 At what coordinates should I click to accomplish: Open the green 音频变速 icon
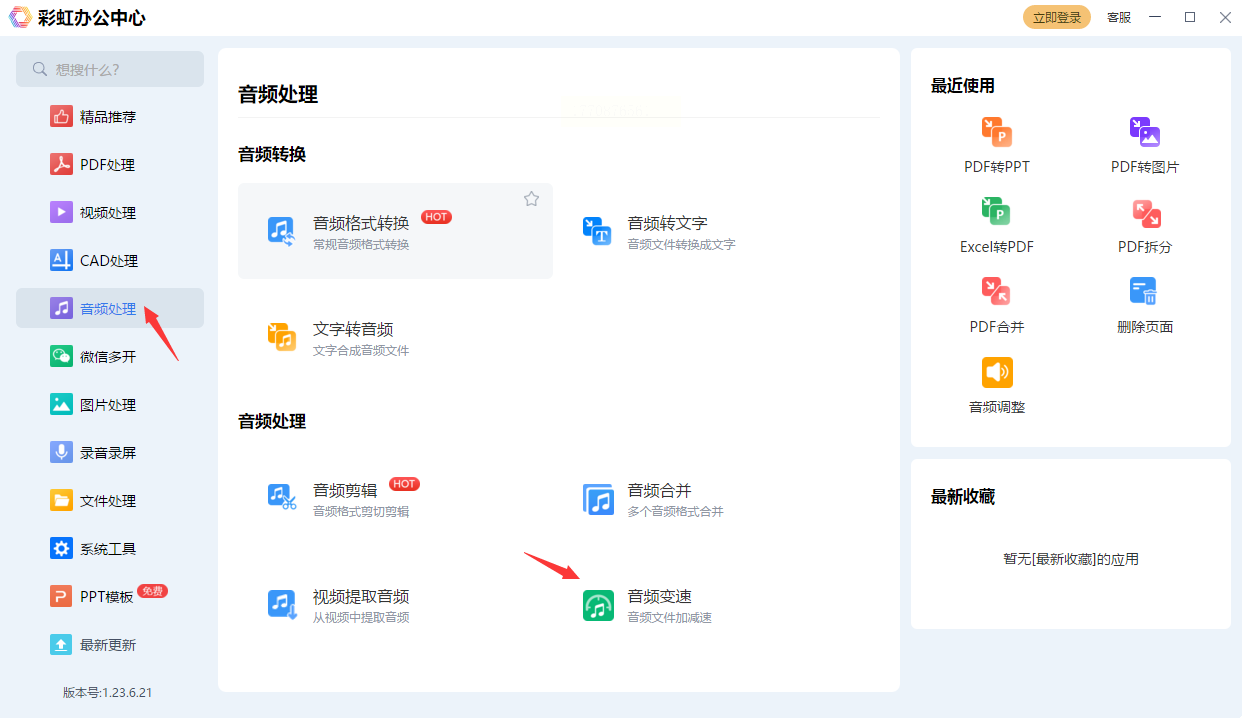pos(598,605)
